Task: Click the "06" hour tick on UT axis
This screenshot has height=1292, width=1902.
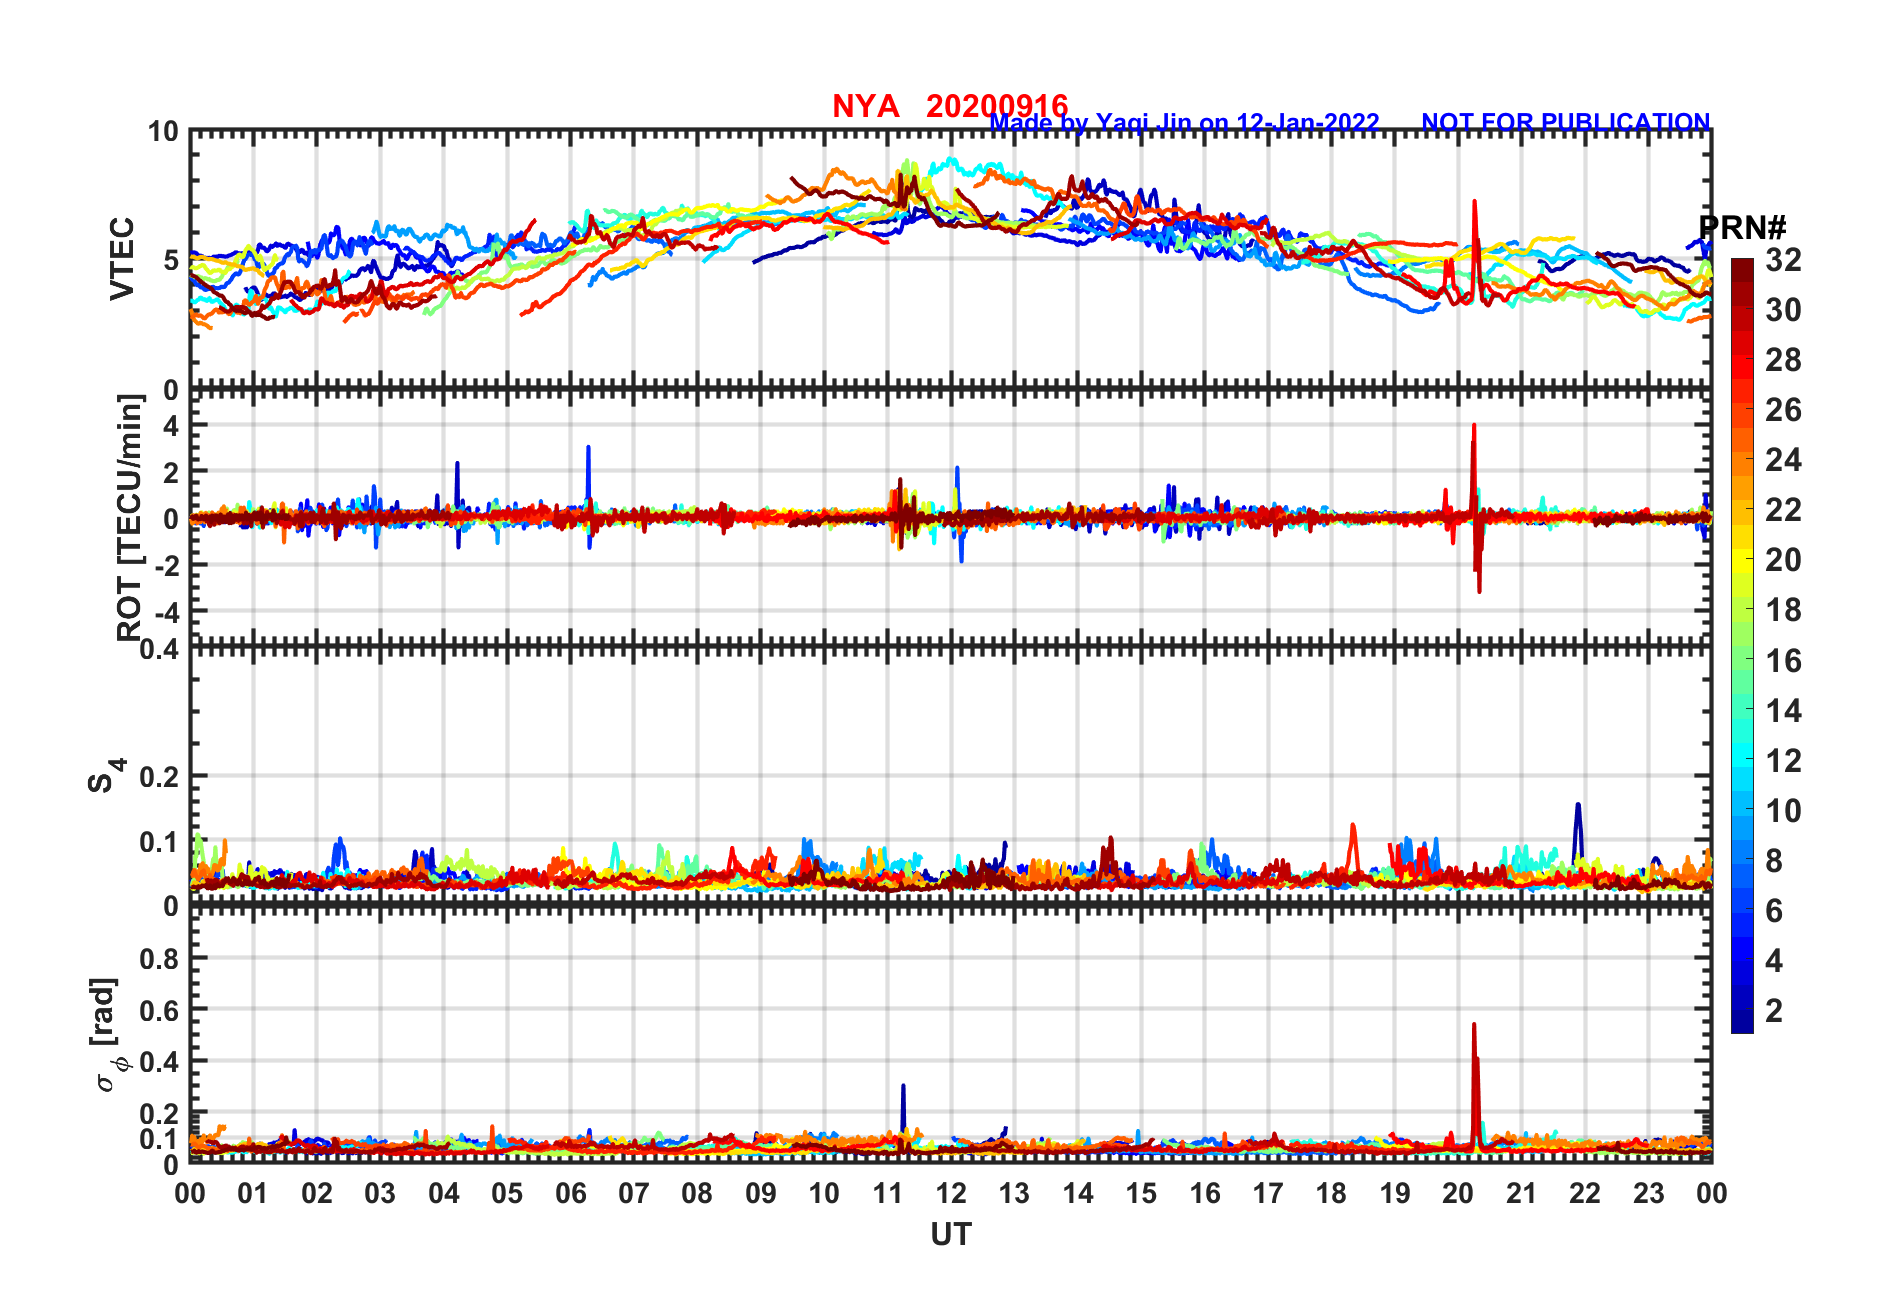Action: point(570,1193)
